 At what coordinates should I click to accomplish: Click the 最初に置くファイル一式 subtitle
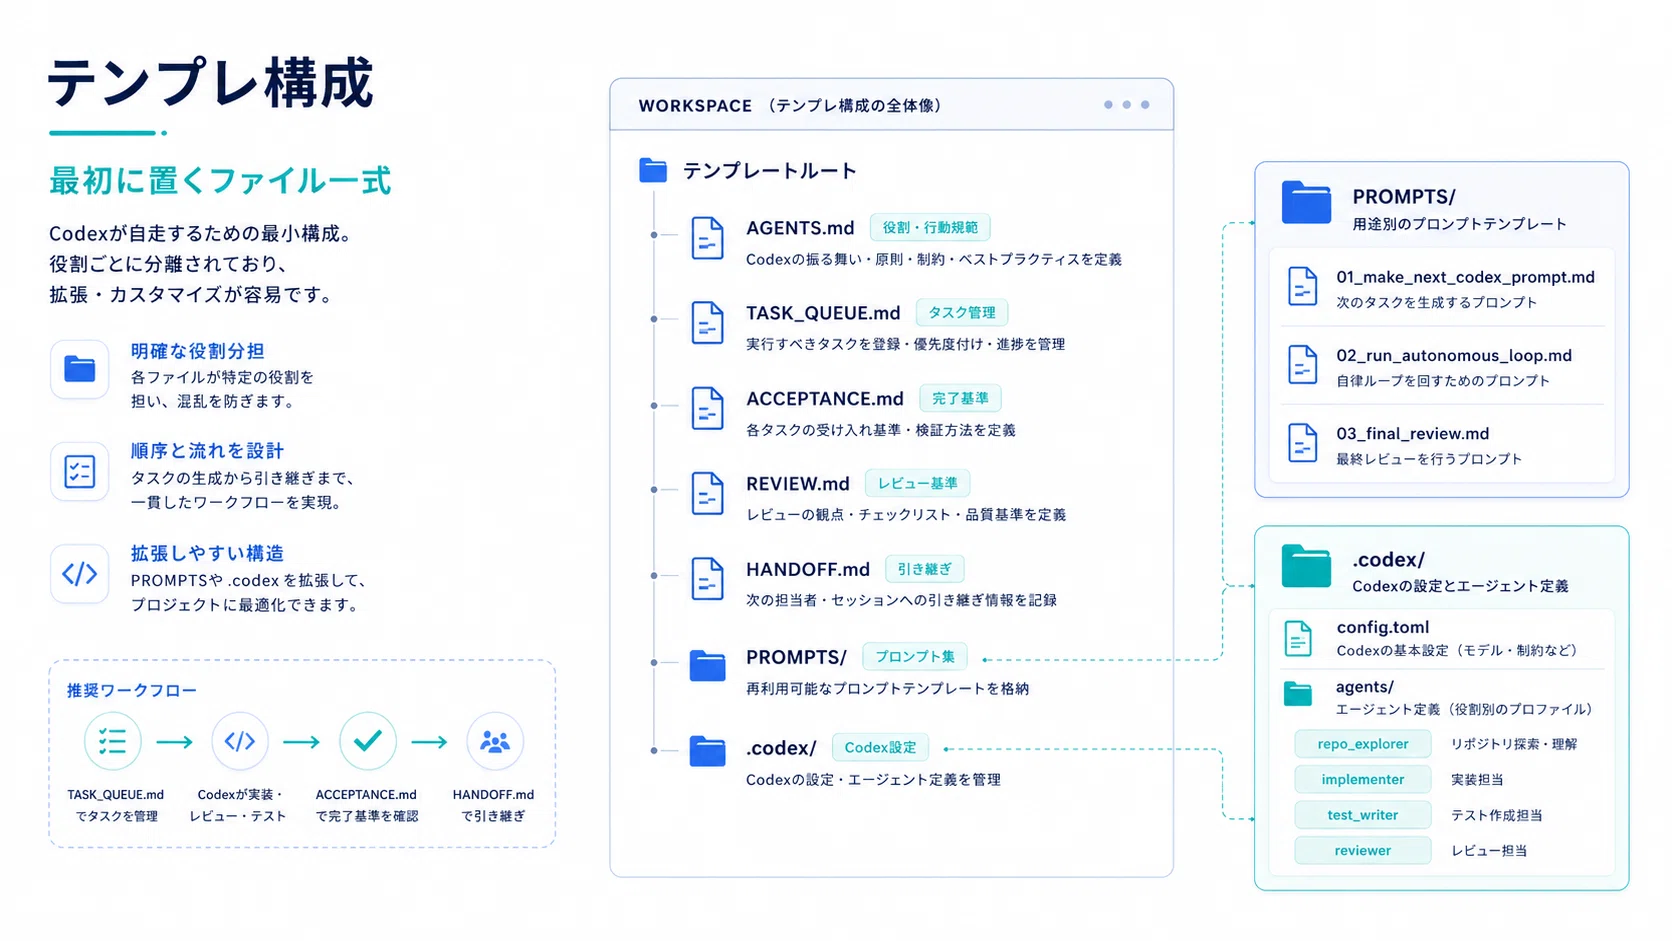(x=220, y=181)
